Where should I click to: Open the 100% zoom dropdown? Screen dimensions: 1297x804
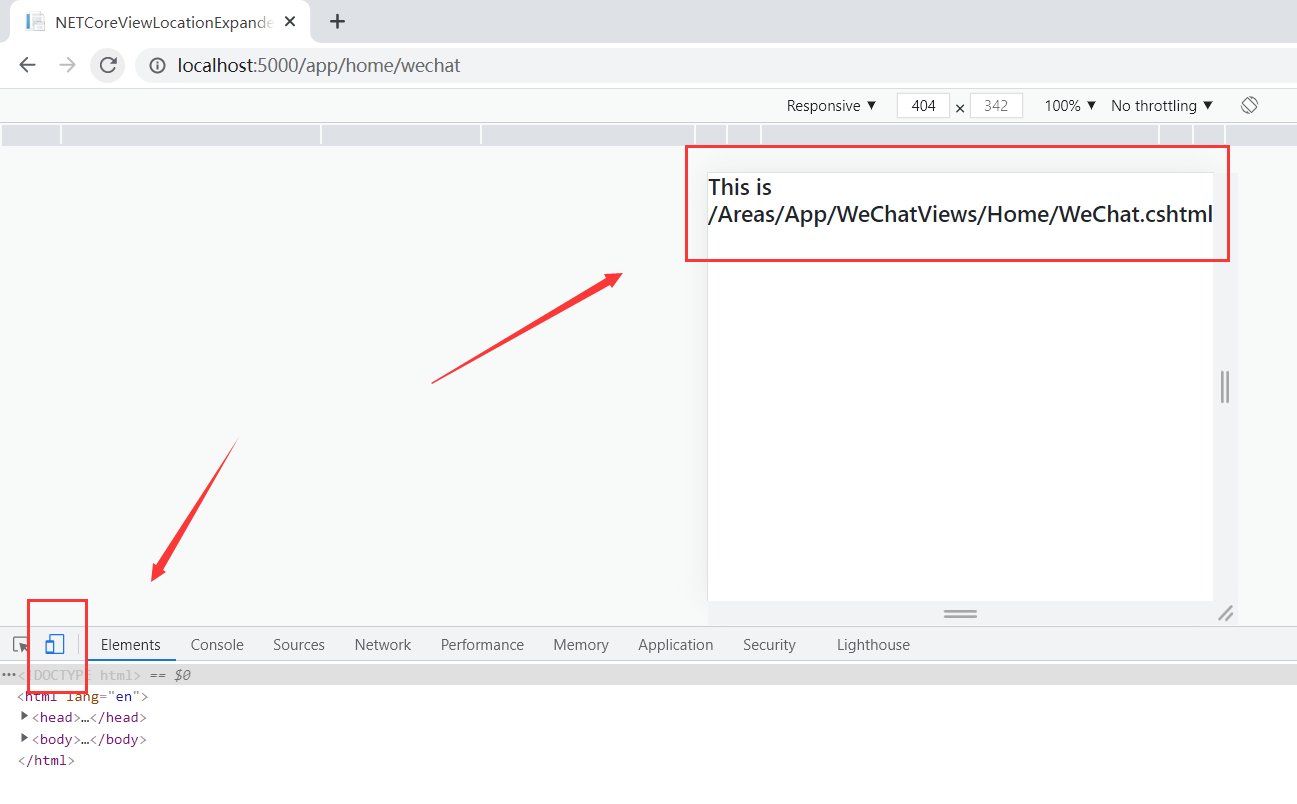(x=1070, y=105)
